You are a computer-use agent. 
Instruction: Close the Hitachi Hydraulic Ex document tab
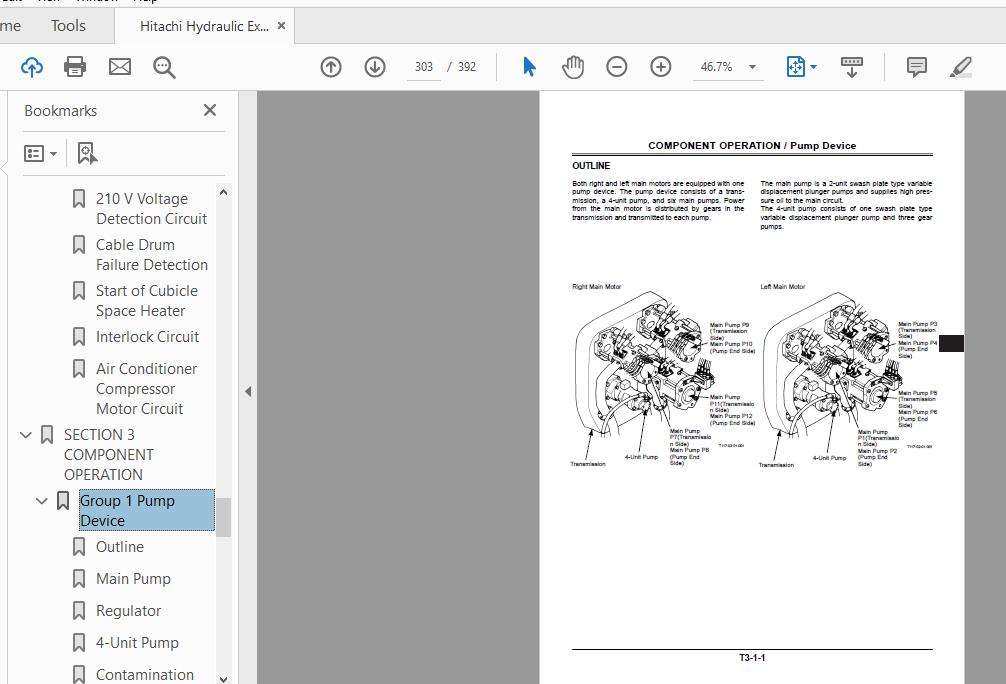[x=282, y=26]
